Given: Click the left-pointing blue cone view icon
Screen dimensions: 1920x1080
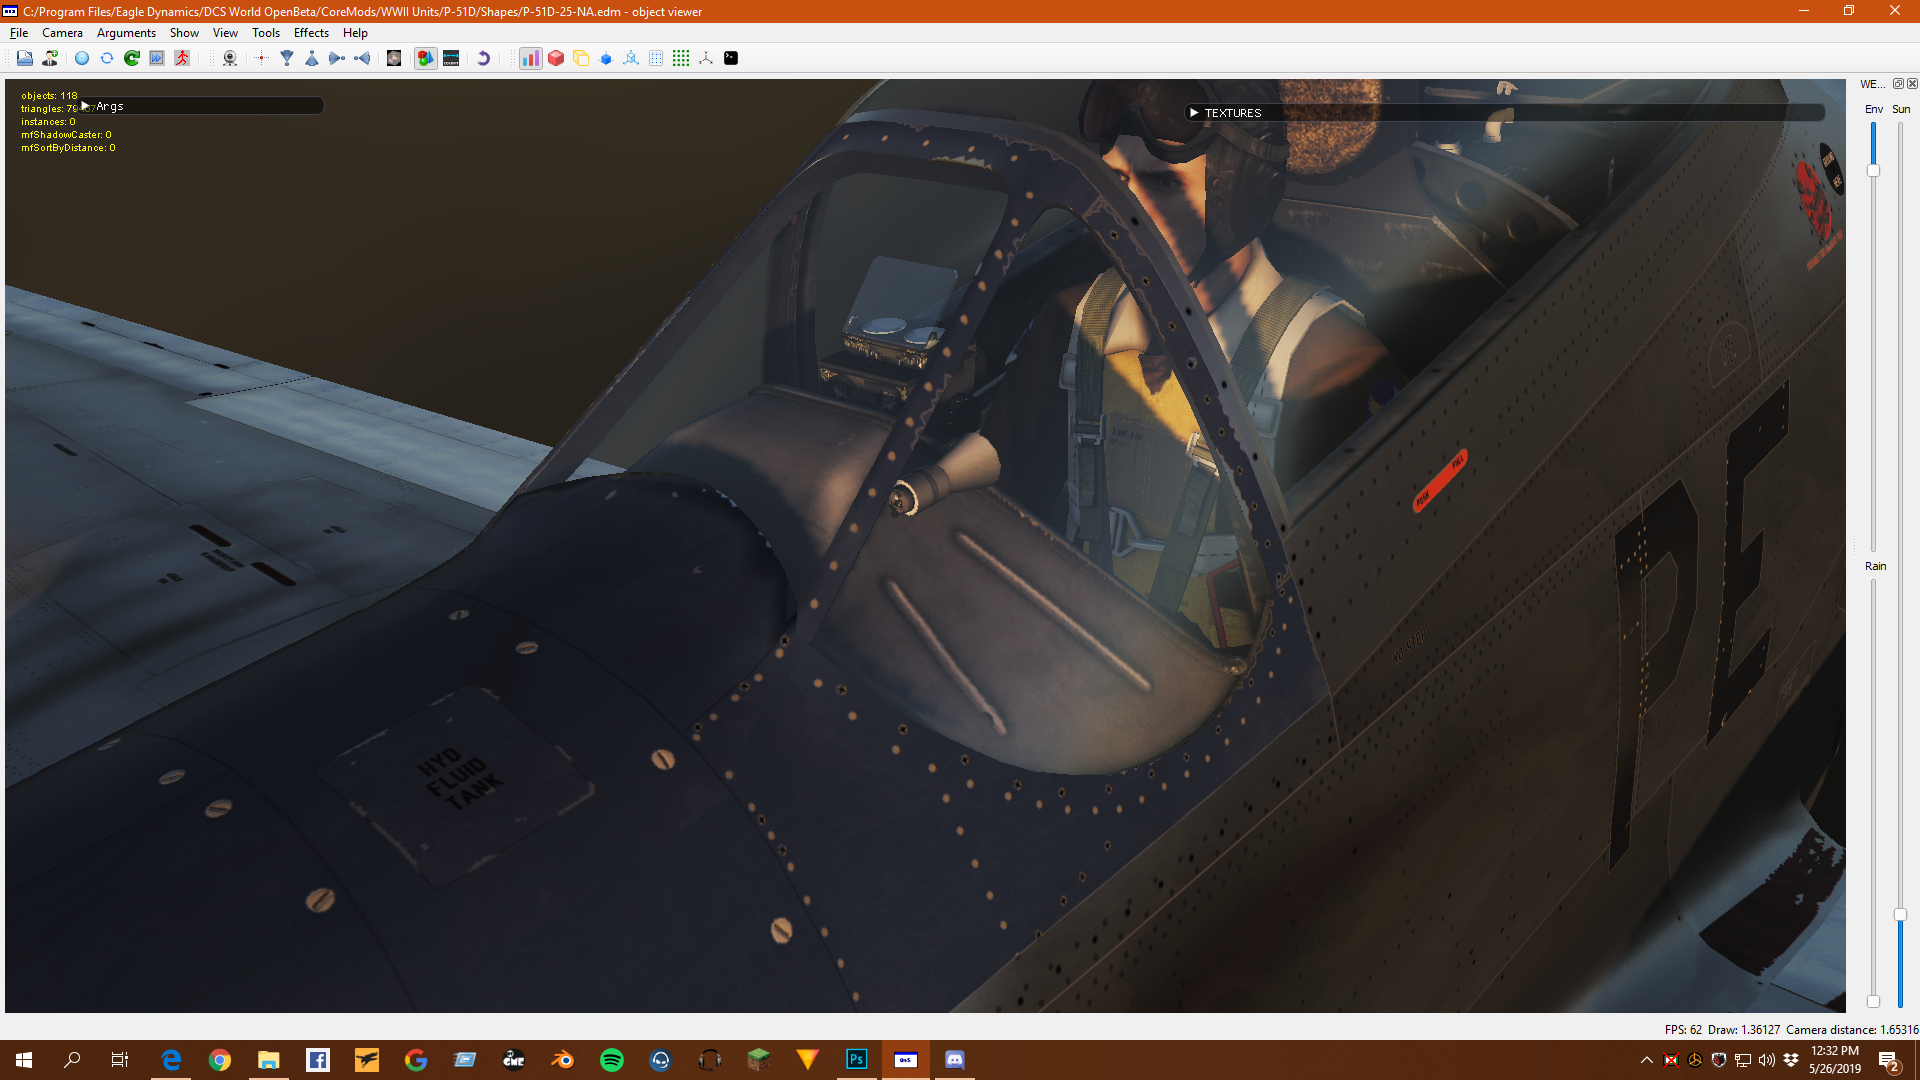Looking at the screenshot, I should [x=362, y=58].
